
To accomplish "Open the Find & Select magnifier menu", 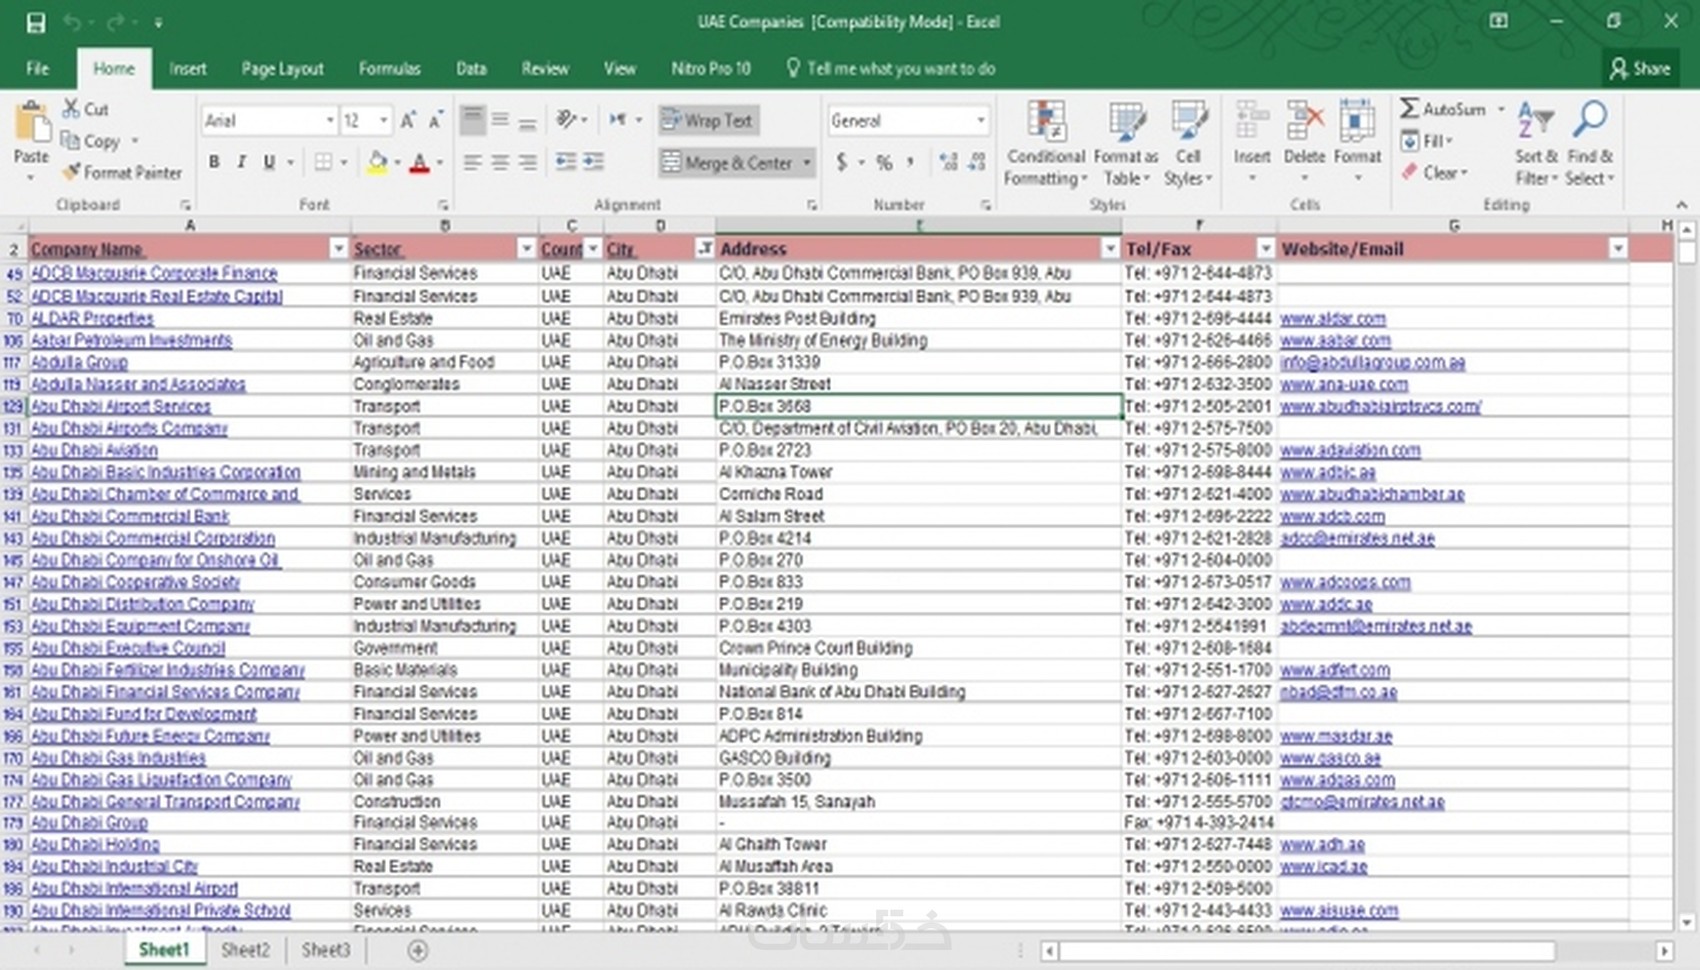I will tap(1590, 144).
